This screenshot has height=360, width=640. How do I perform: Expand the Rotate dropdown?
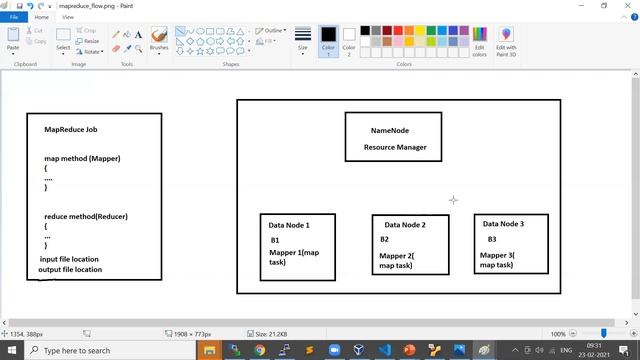(x=89, y=52)
